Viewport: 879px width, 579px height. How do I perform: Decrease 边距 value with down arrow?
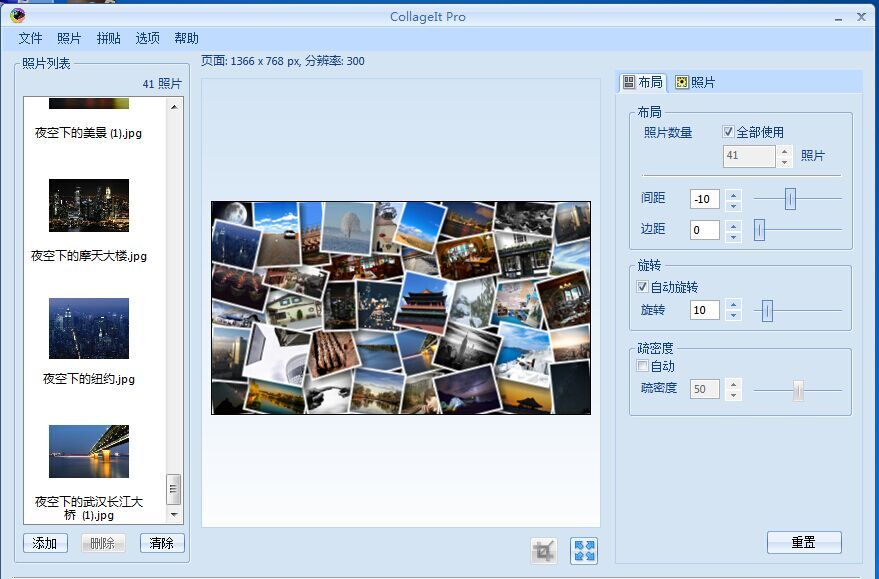(x=733, y=236)
